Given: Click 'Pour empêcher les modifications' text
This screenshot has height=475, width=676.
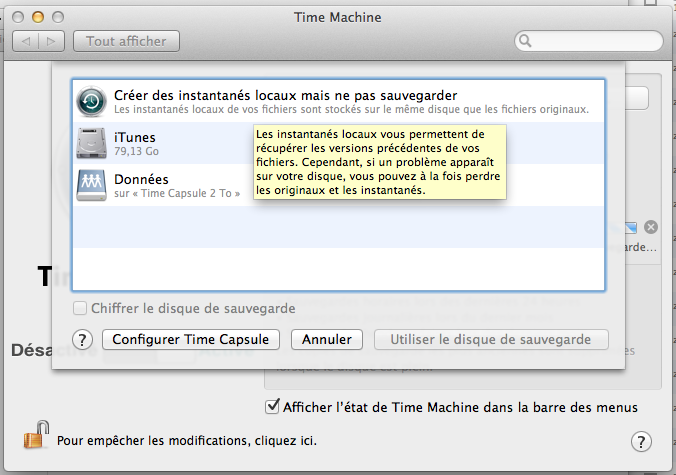Looking at the screenshot, I should (x=187, y=441).
